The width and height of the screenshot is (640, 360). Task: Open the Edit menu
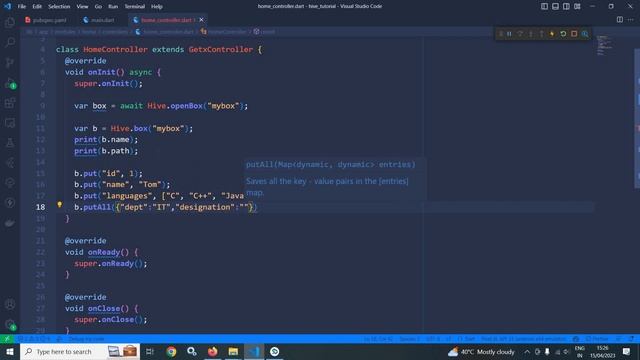click(x=37, y=7)
